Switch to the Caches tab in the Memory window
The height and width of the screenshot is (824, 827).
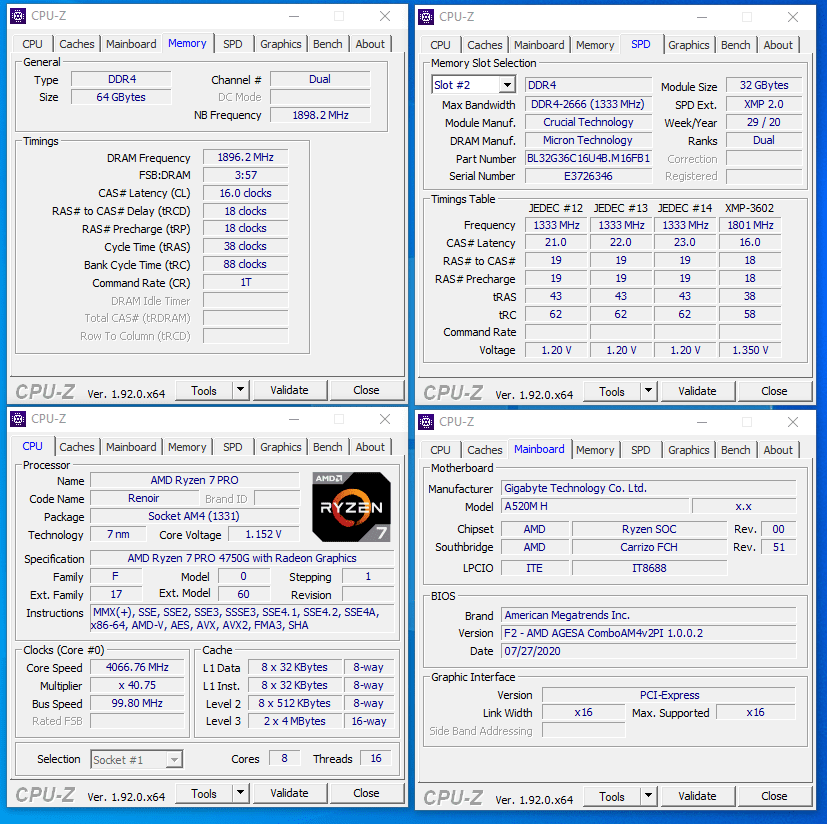click(x=76, y=44)
